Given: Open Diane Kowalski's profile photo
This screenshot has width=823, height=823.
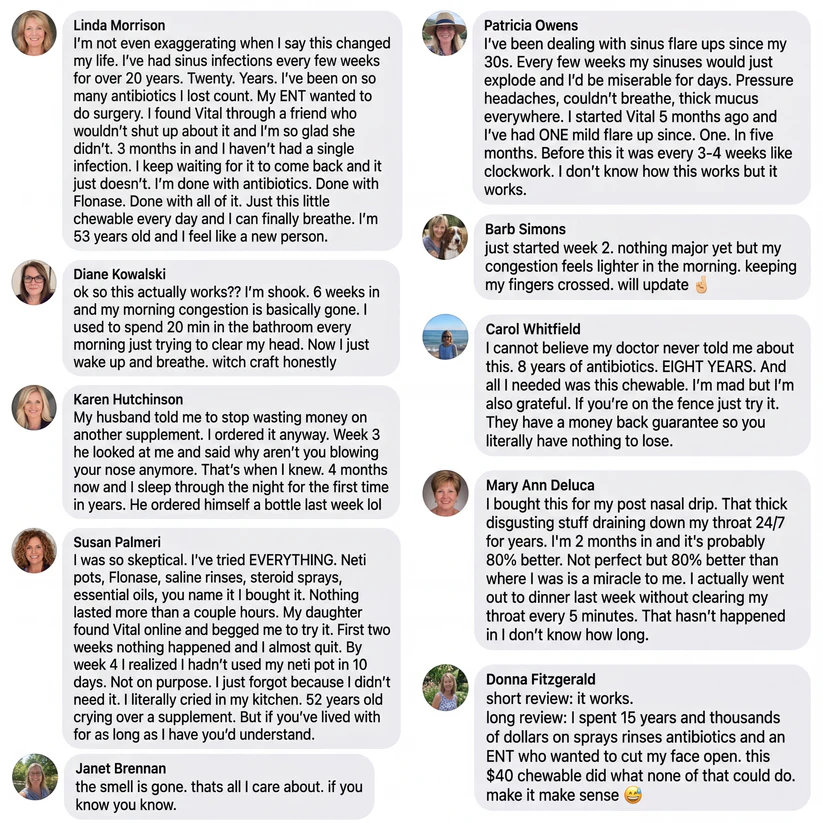Looking at the screenshot, I should [x=34, y=282].
